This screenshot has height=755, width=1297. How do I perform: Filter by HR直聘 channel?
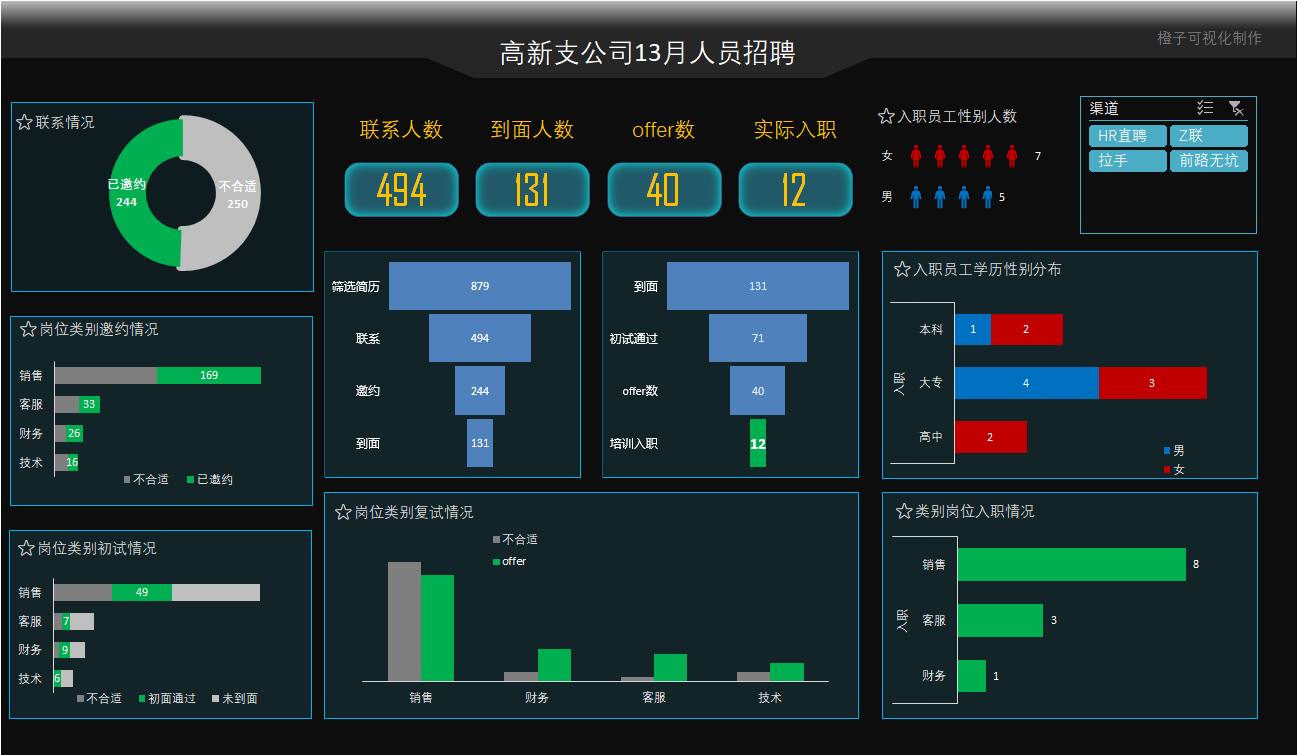[1128, 136]
